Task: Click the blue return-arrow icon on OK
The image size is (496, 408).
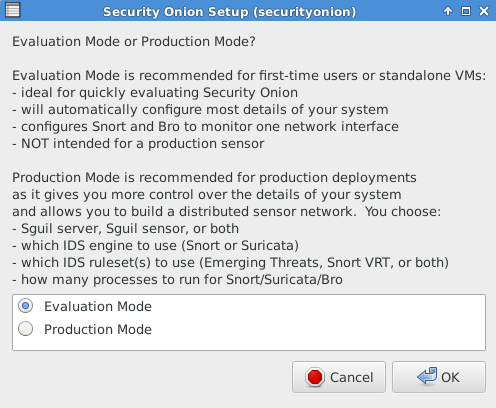Action: (x=427, y=376)
